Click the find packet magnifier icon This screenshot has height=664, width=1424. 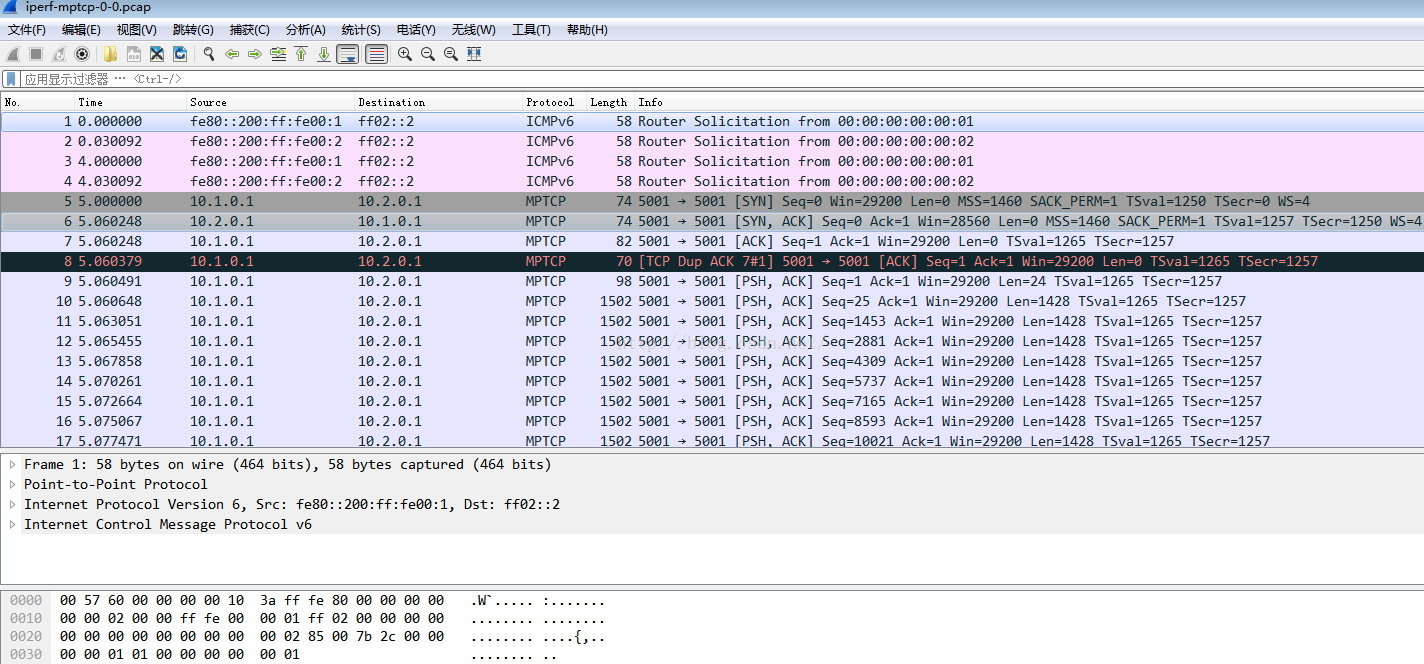[x=208, y=54]
